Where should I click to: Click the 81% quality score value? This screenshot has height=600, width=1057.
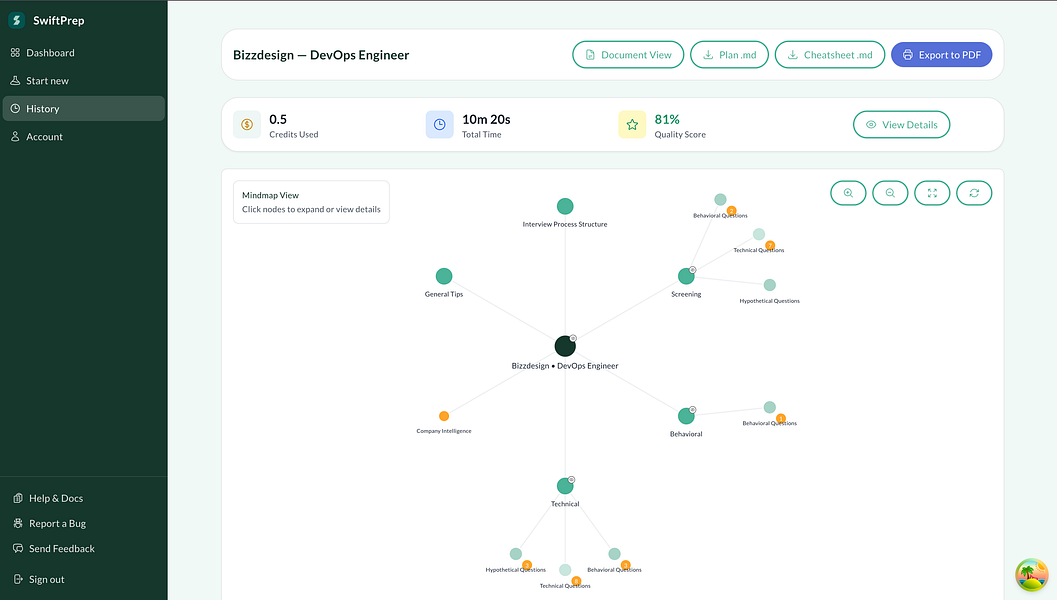[x=667, y=119]
